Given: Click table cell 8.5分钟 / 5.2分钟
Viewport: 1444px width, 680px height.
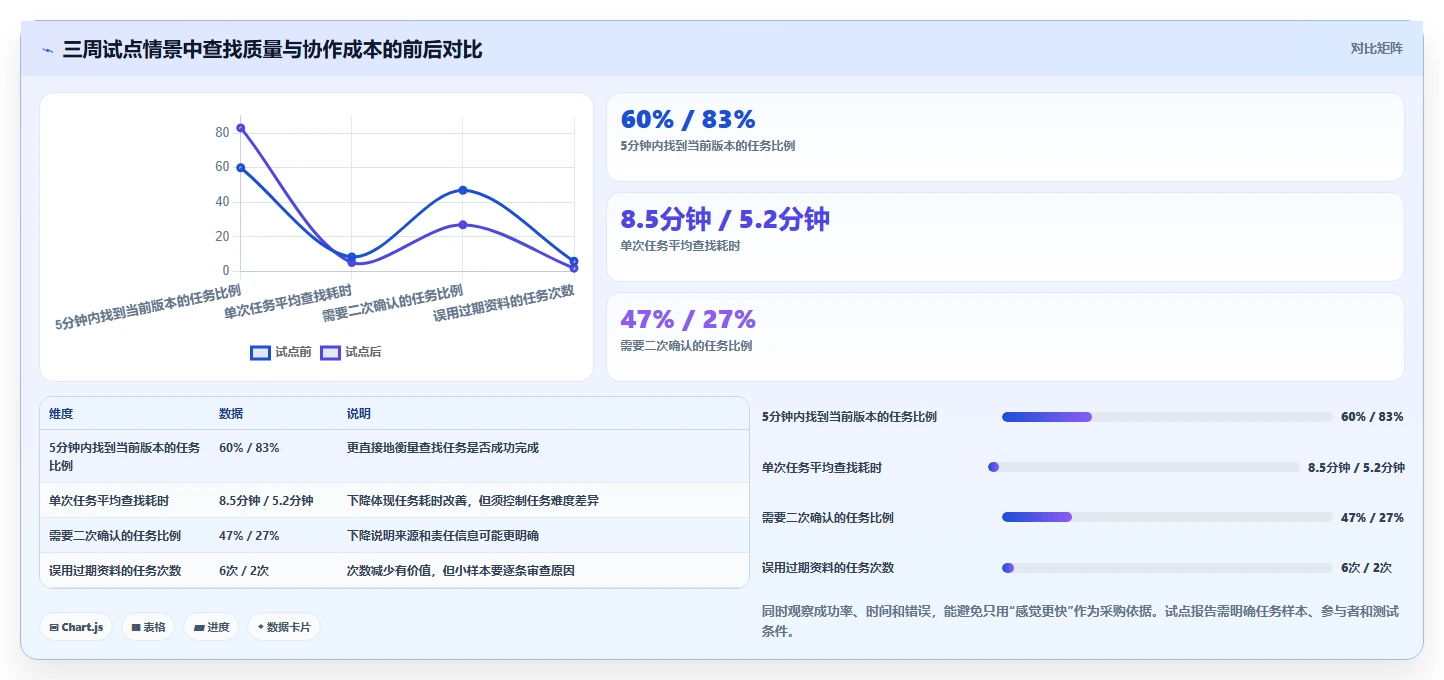Looking at the screenshot, I should click(x=266, y=501).
